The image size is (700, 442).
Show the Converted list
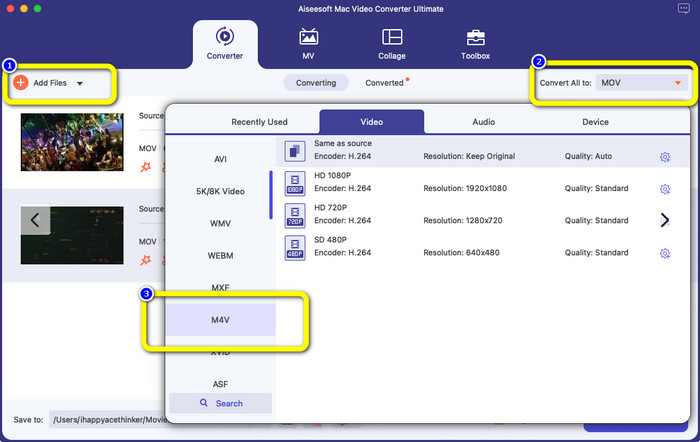point(384,83)
